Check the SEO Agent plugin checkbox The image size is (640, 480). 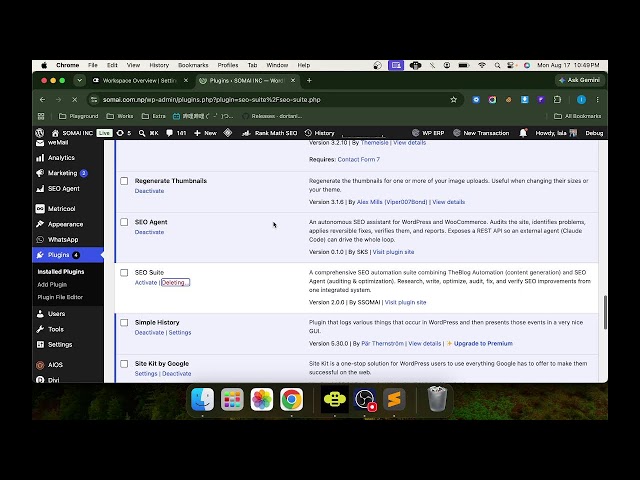click(x=124, y=222)
